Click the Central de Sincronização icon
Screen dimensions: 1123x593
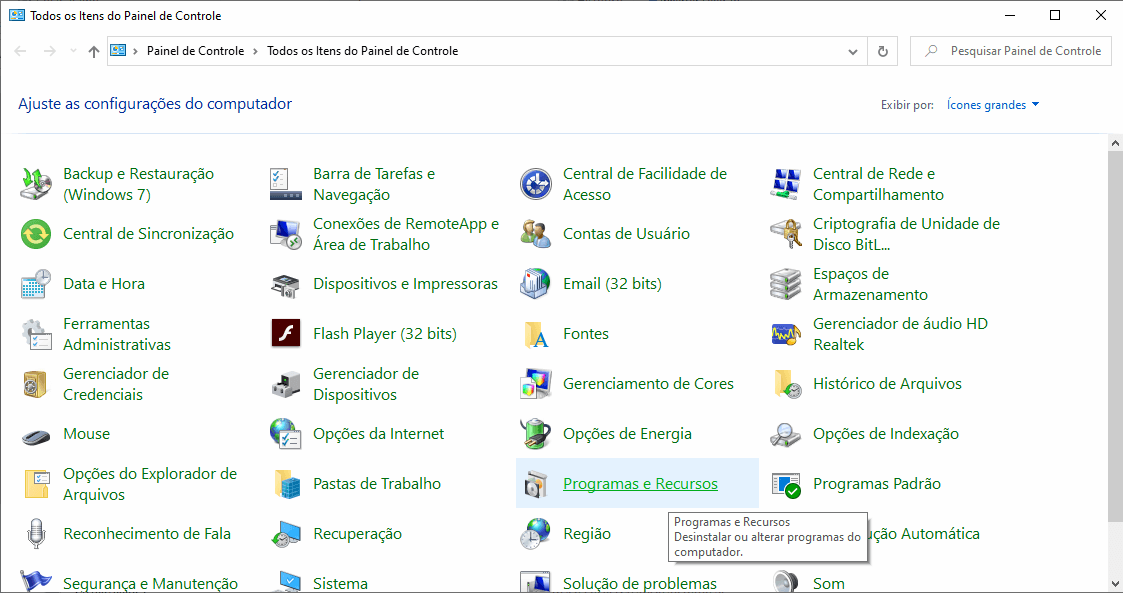pos(36,234)
